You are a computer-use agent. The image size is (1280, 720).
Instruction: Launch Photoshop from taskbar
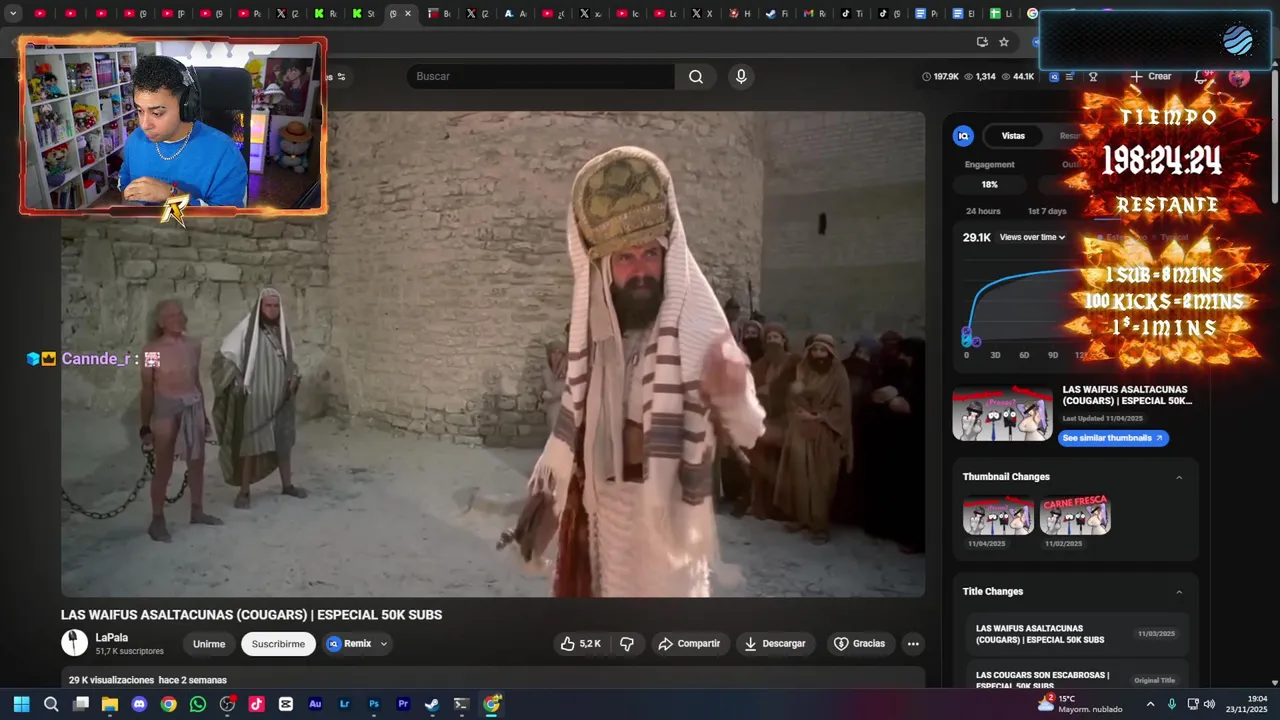pyautogui.click(x=374, y=704)
